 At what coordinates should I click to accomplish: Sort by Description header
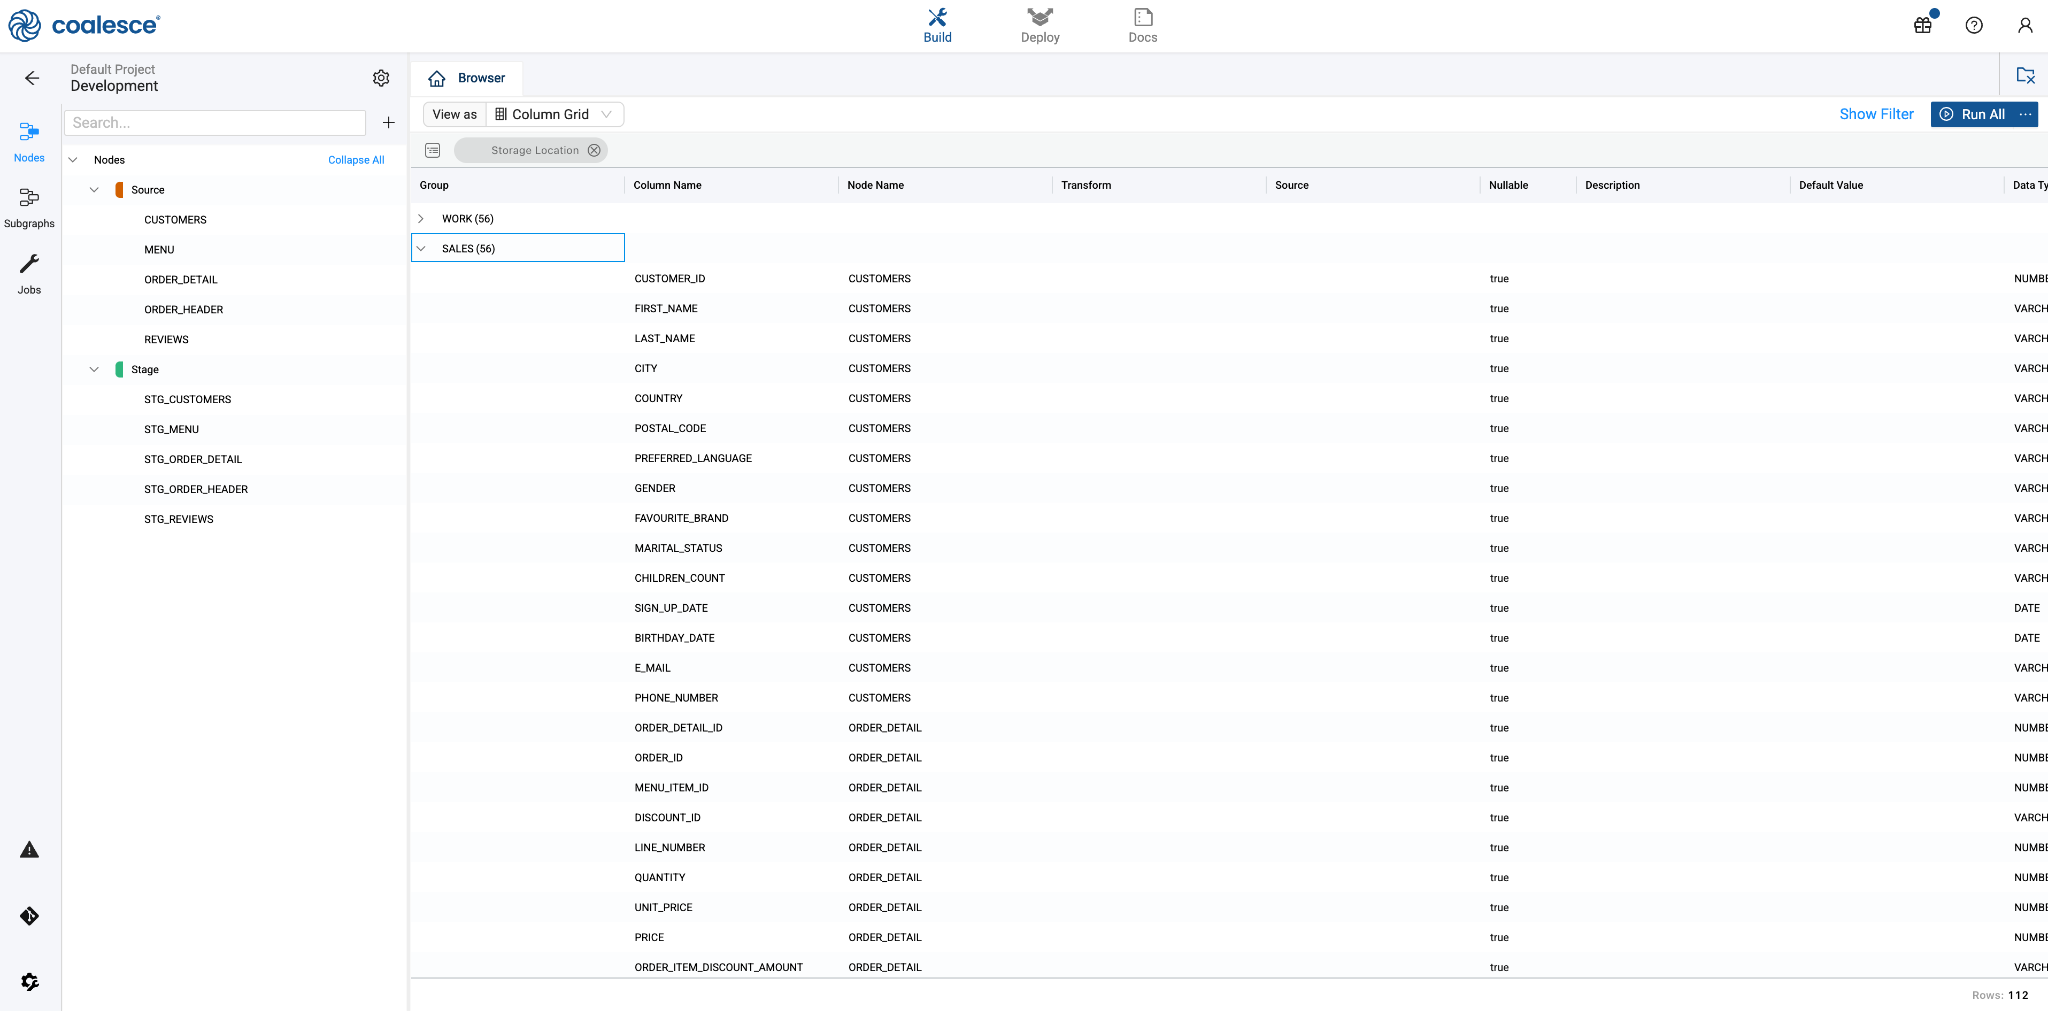(x=1612, y=185)
